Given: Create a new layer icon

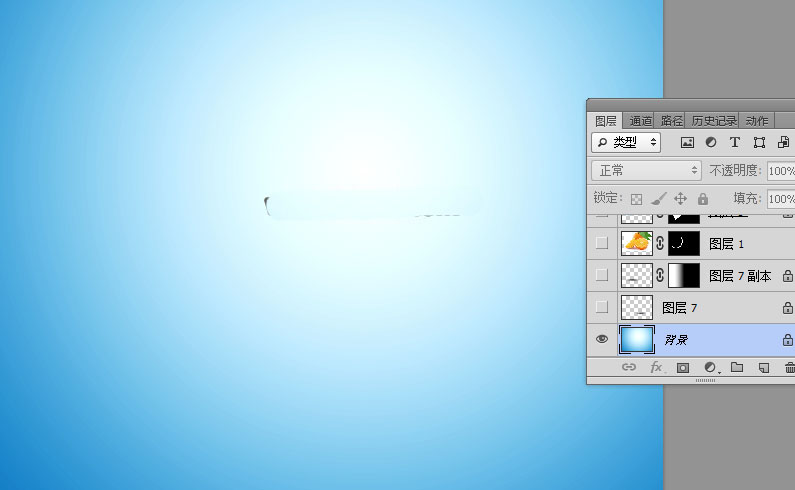Looking at the screenshot, I should tap(764, 368).
